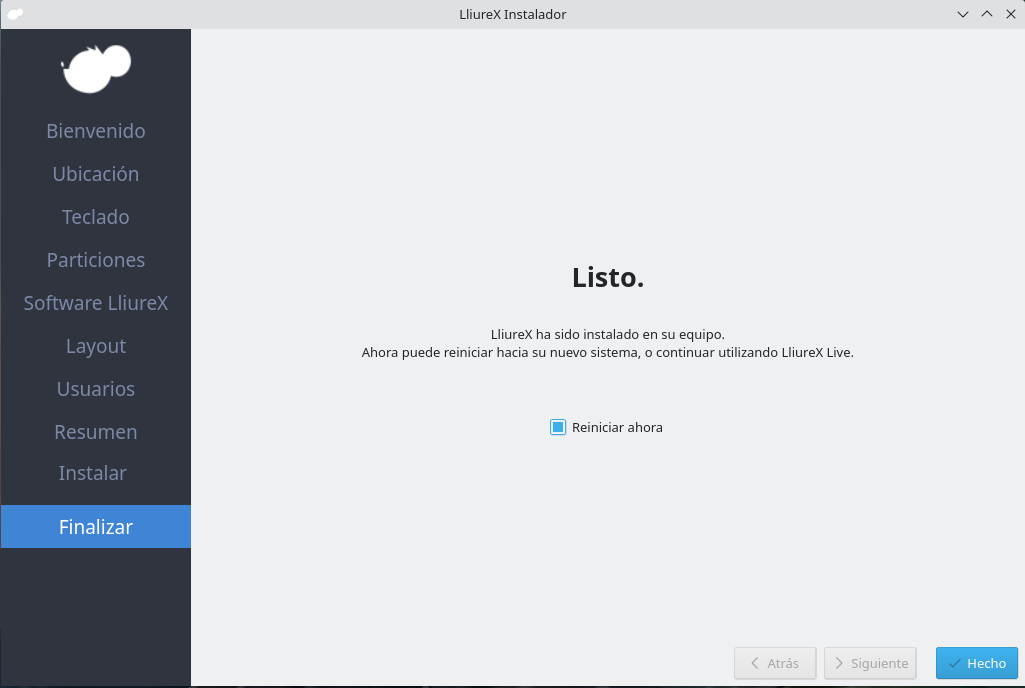The image size is (1025, 688).
Task: Open the Particiones step
Action: point(96,260)
